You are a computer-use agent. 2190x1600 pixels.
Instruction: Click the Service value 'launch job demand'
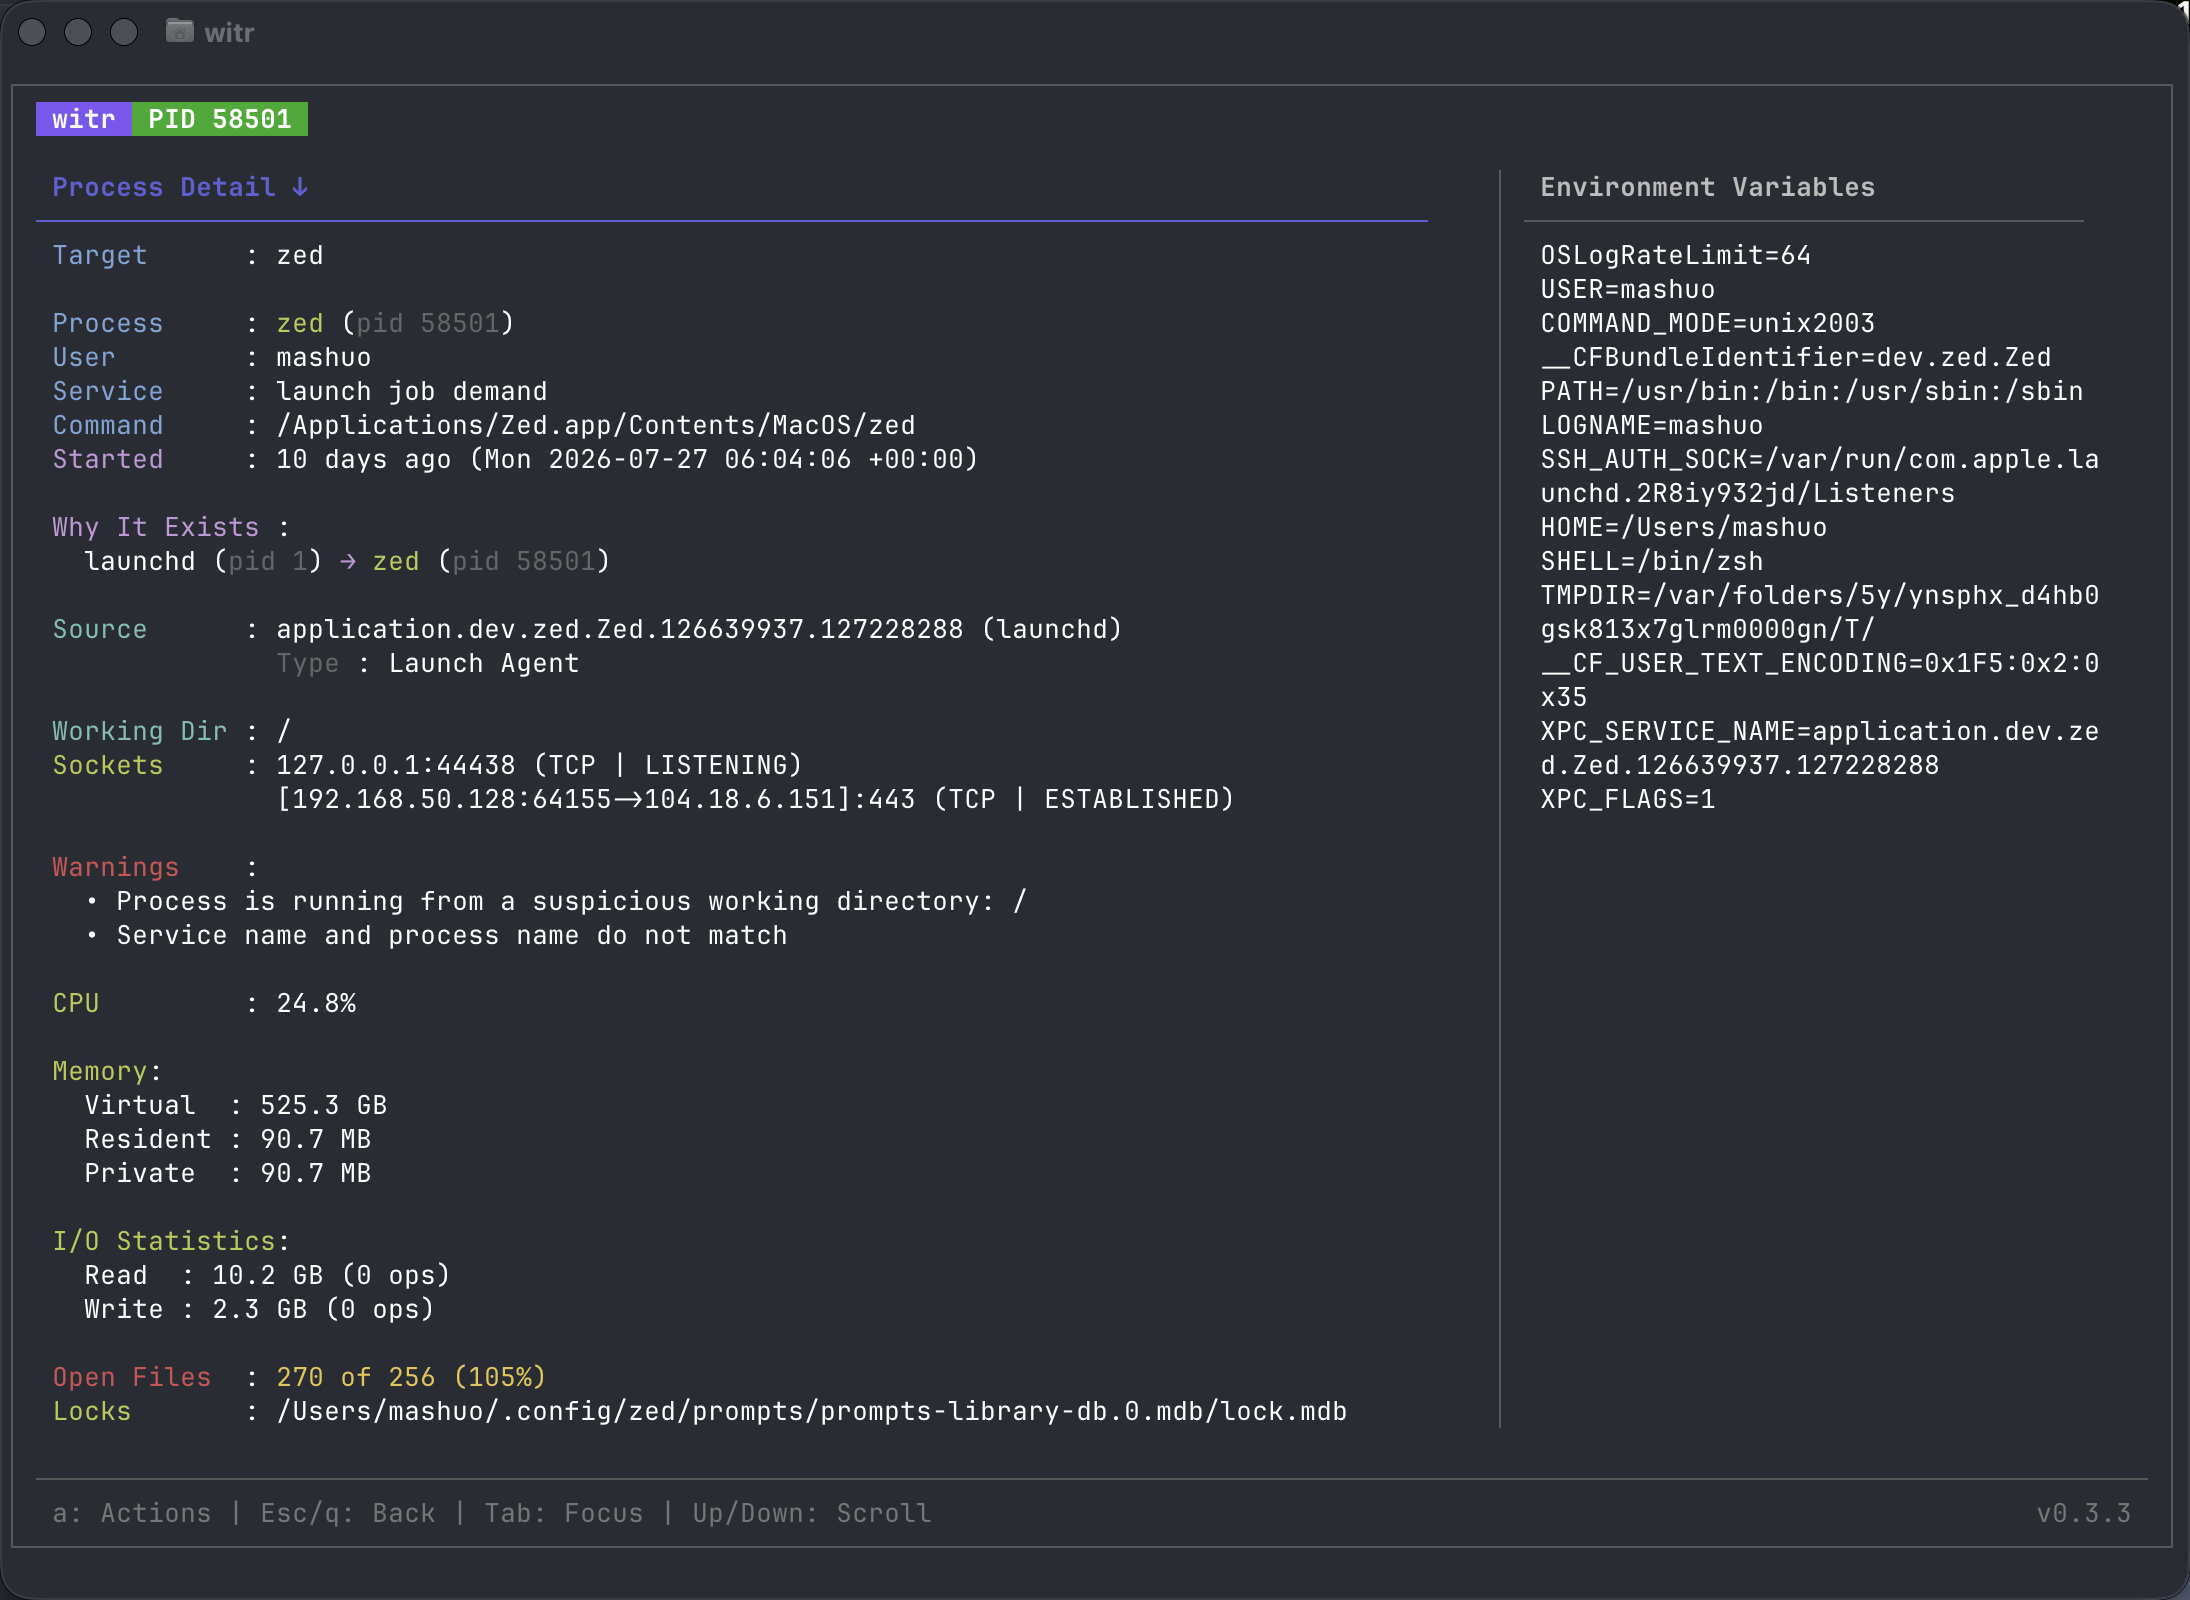(412, 391)
